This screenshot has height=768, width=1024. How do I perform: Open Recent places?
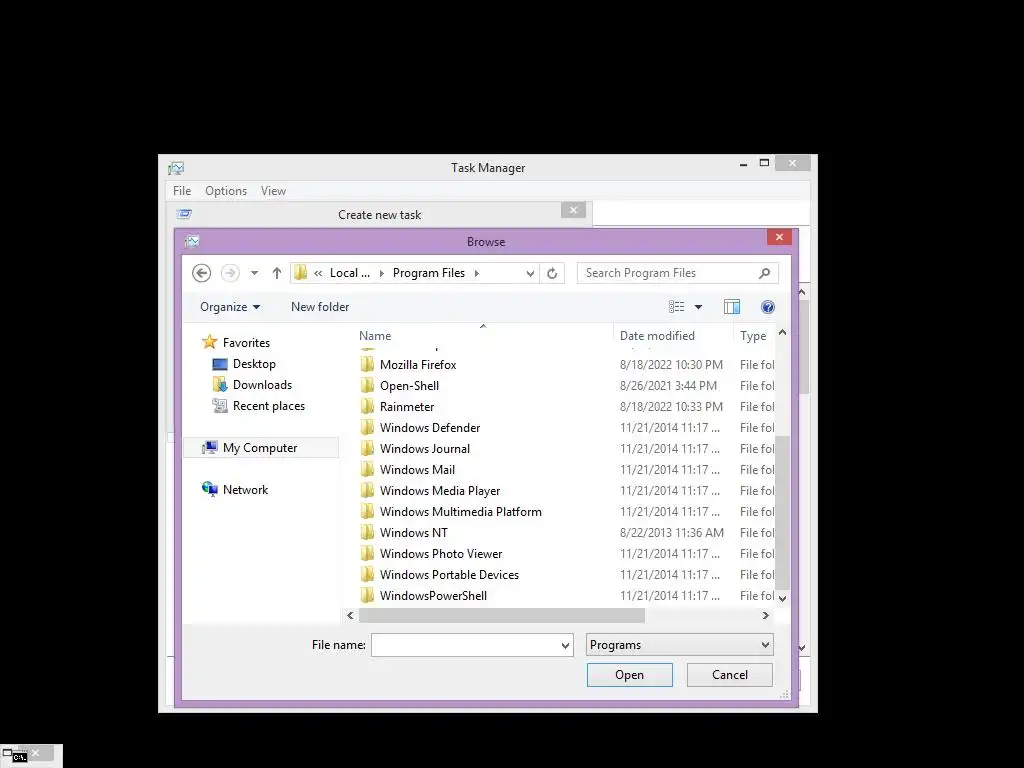tap(268, 406)
